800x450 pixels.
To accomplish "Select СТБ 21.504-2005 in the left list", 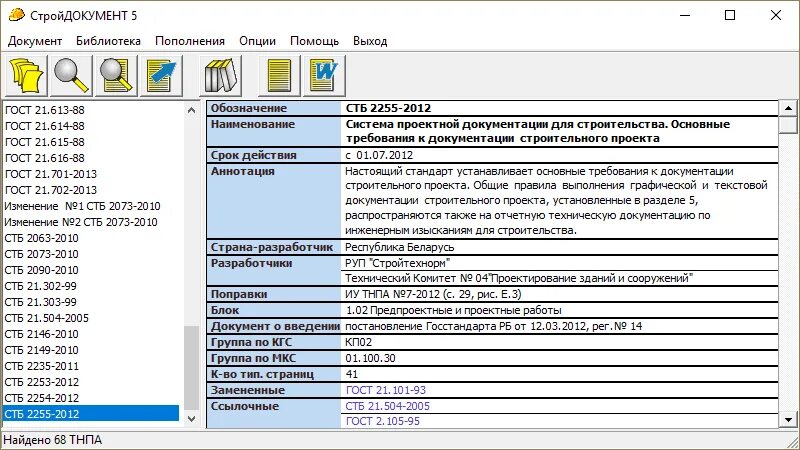I will coord(46,318).
